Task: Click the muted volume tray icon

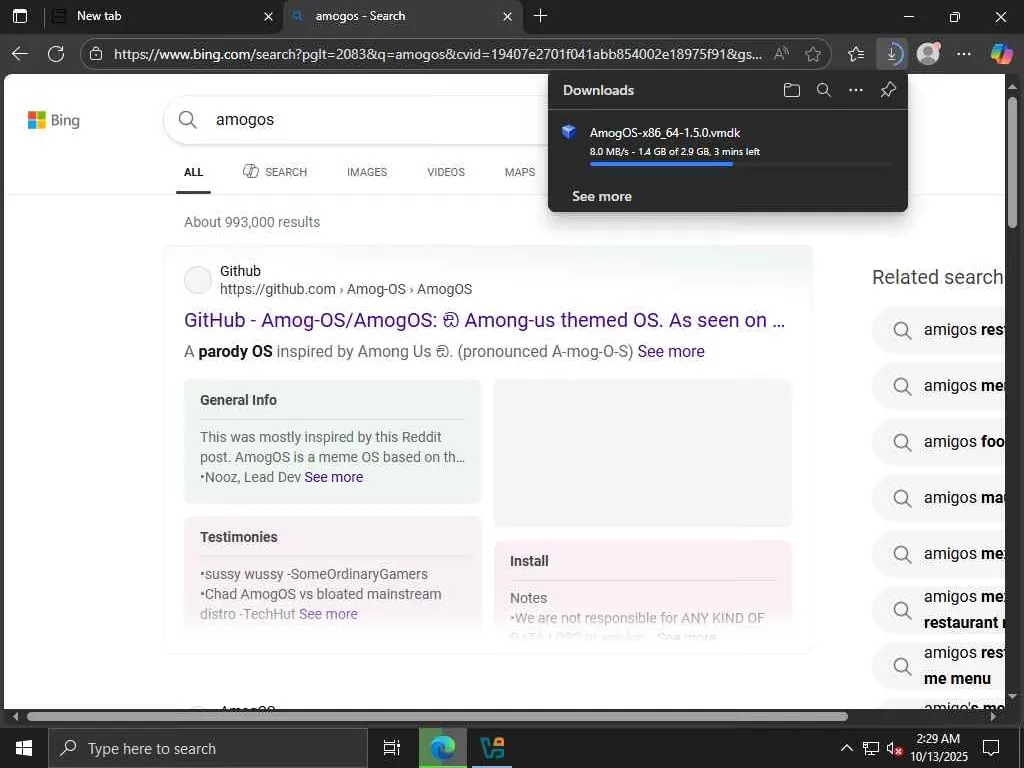Action: (x=895, y=748)
